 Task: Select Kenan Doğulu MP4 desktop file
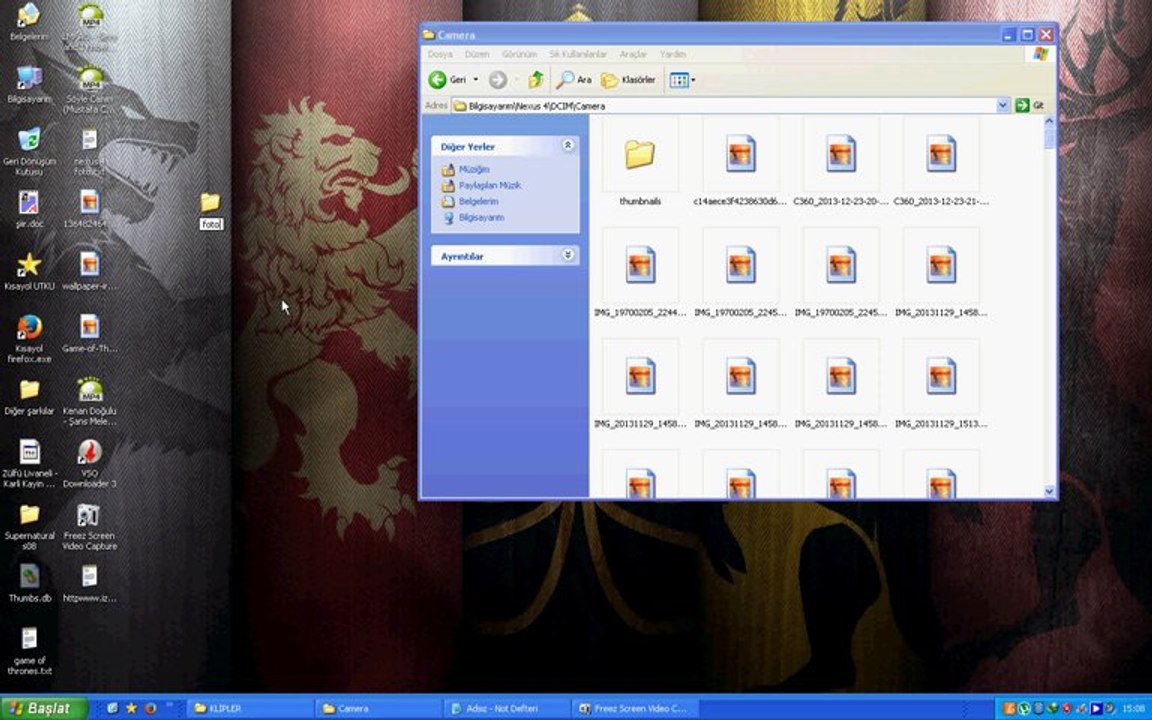90,401
